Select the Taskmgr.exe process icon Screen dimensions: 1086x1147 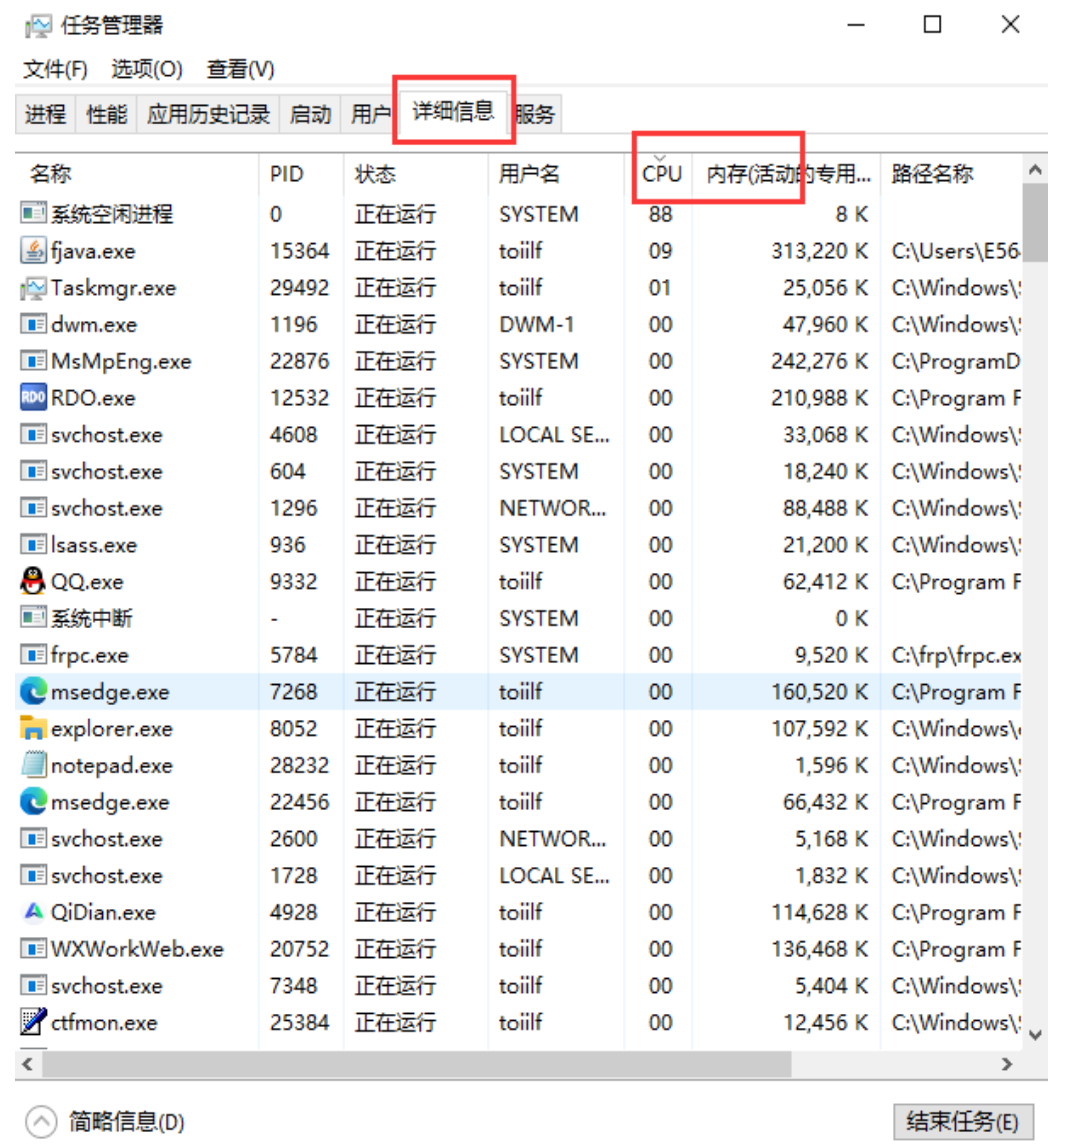[34, 288]
